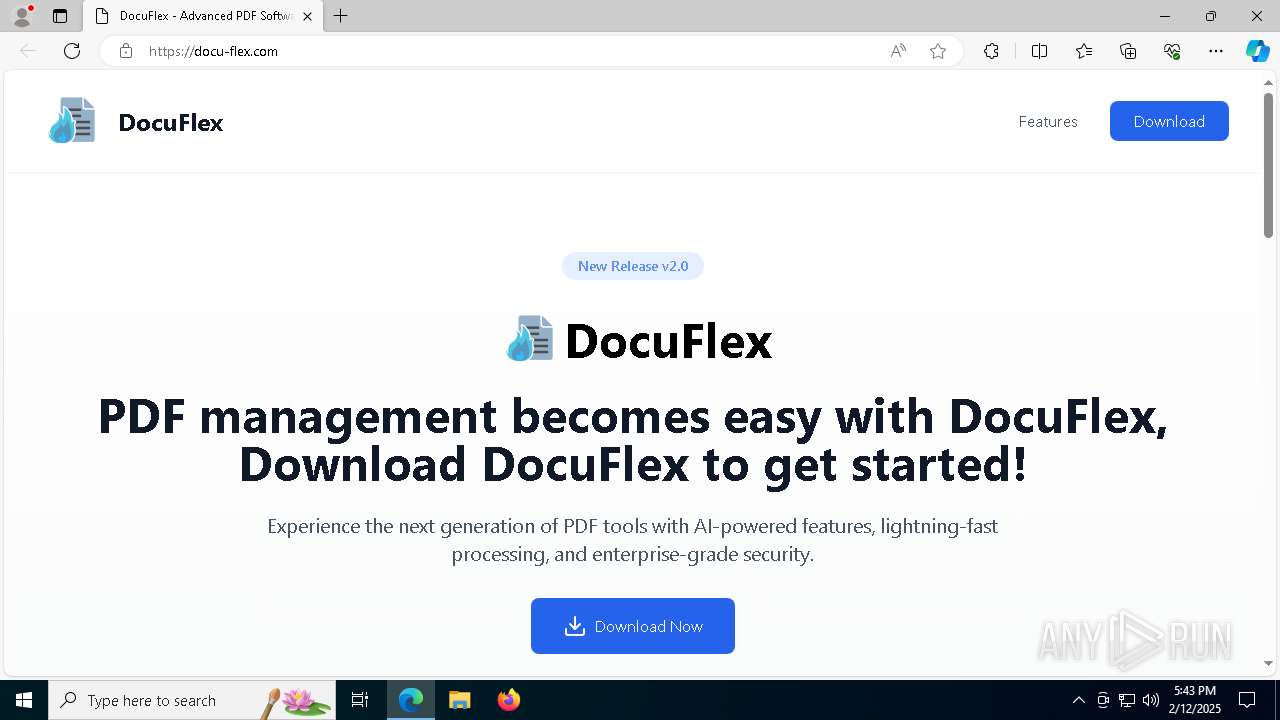Click the Download Now button
The height and width of the screenshot is (720, 1280).
pyautogui.click(x=633, y=626)
